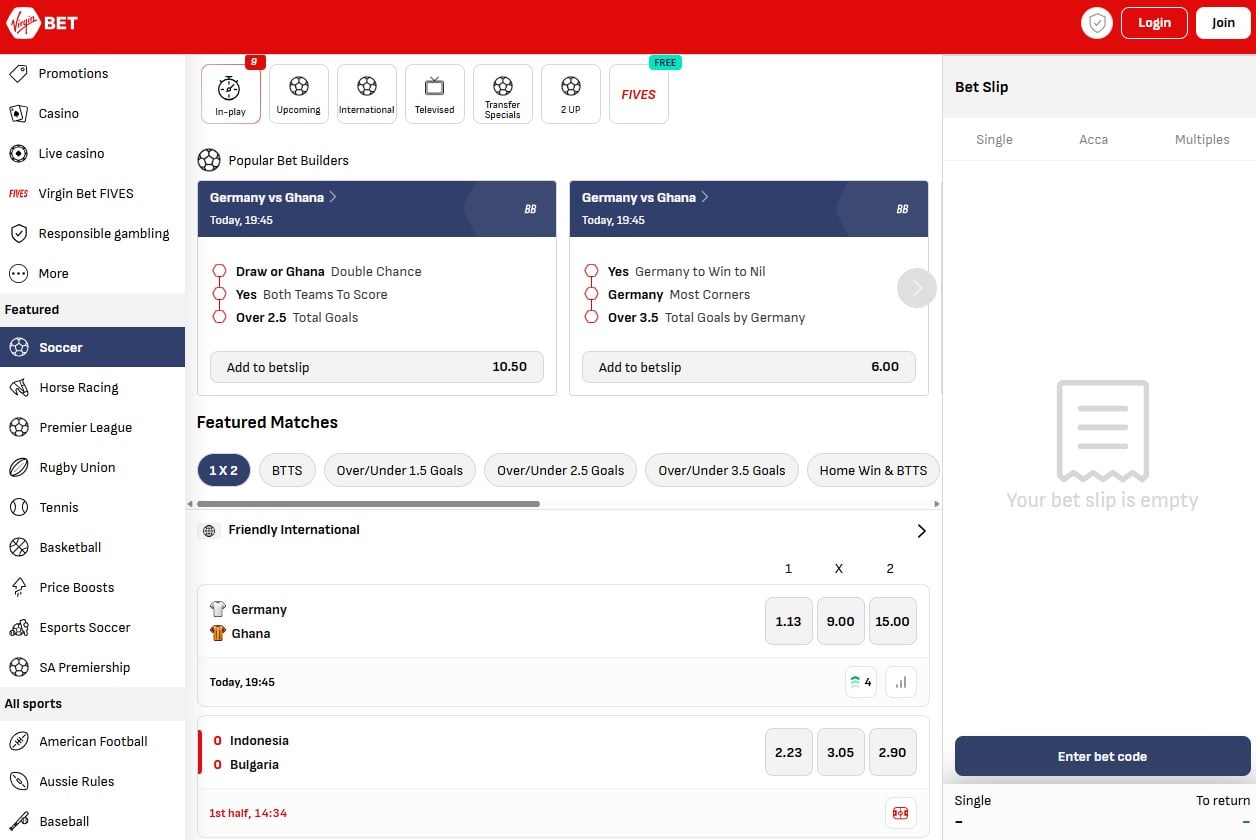Click the safer gambling shield icon

[x=1097, y=23]
